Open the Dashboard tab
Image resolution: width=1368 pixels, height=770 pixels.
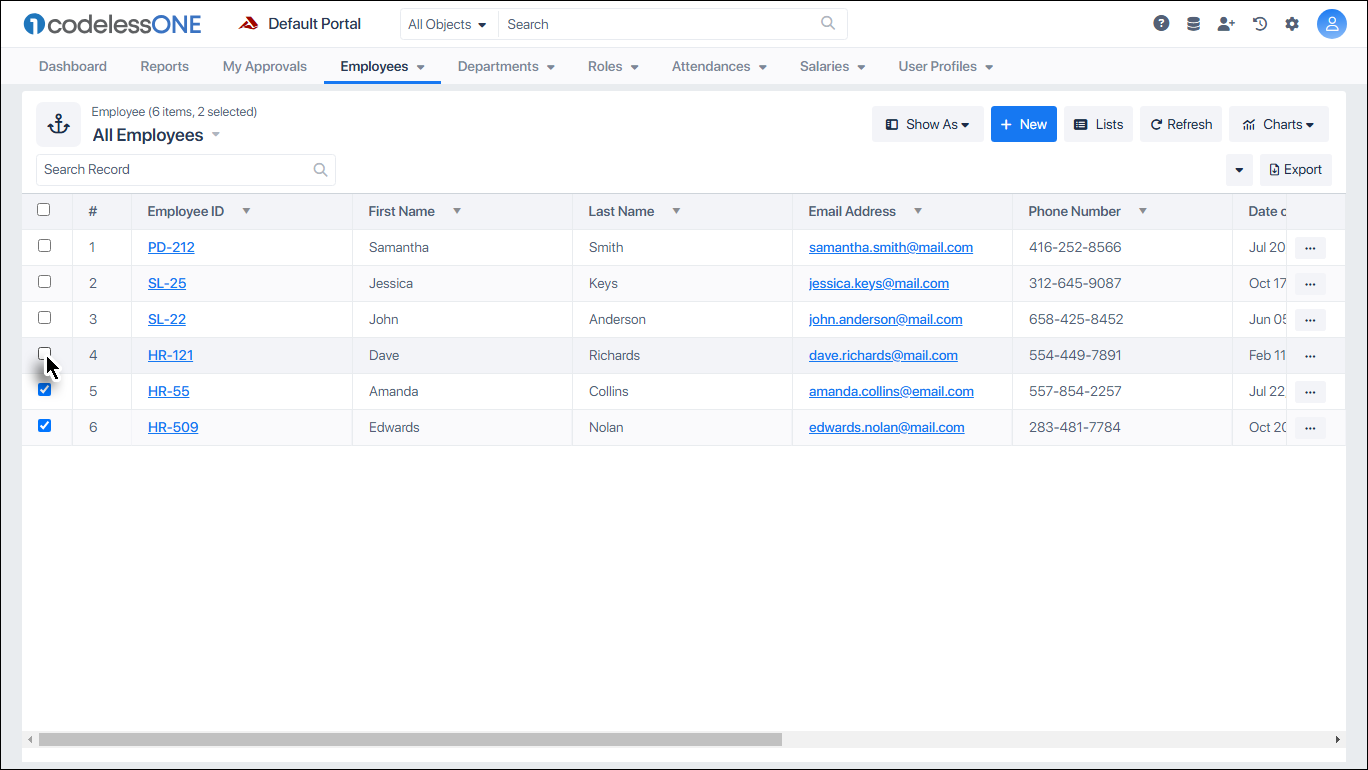[72, 66]
